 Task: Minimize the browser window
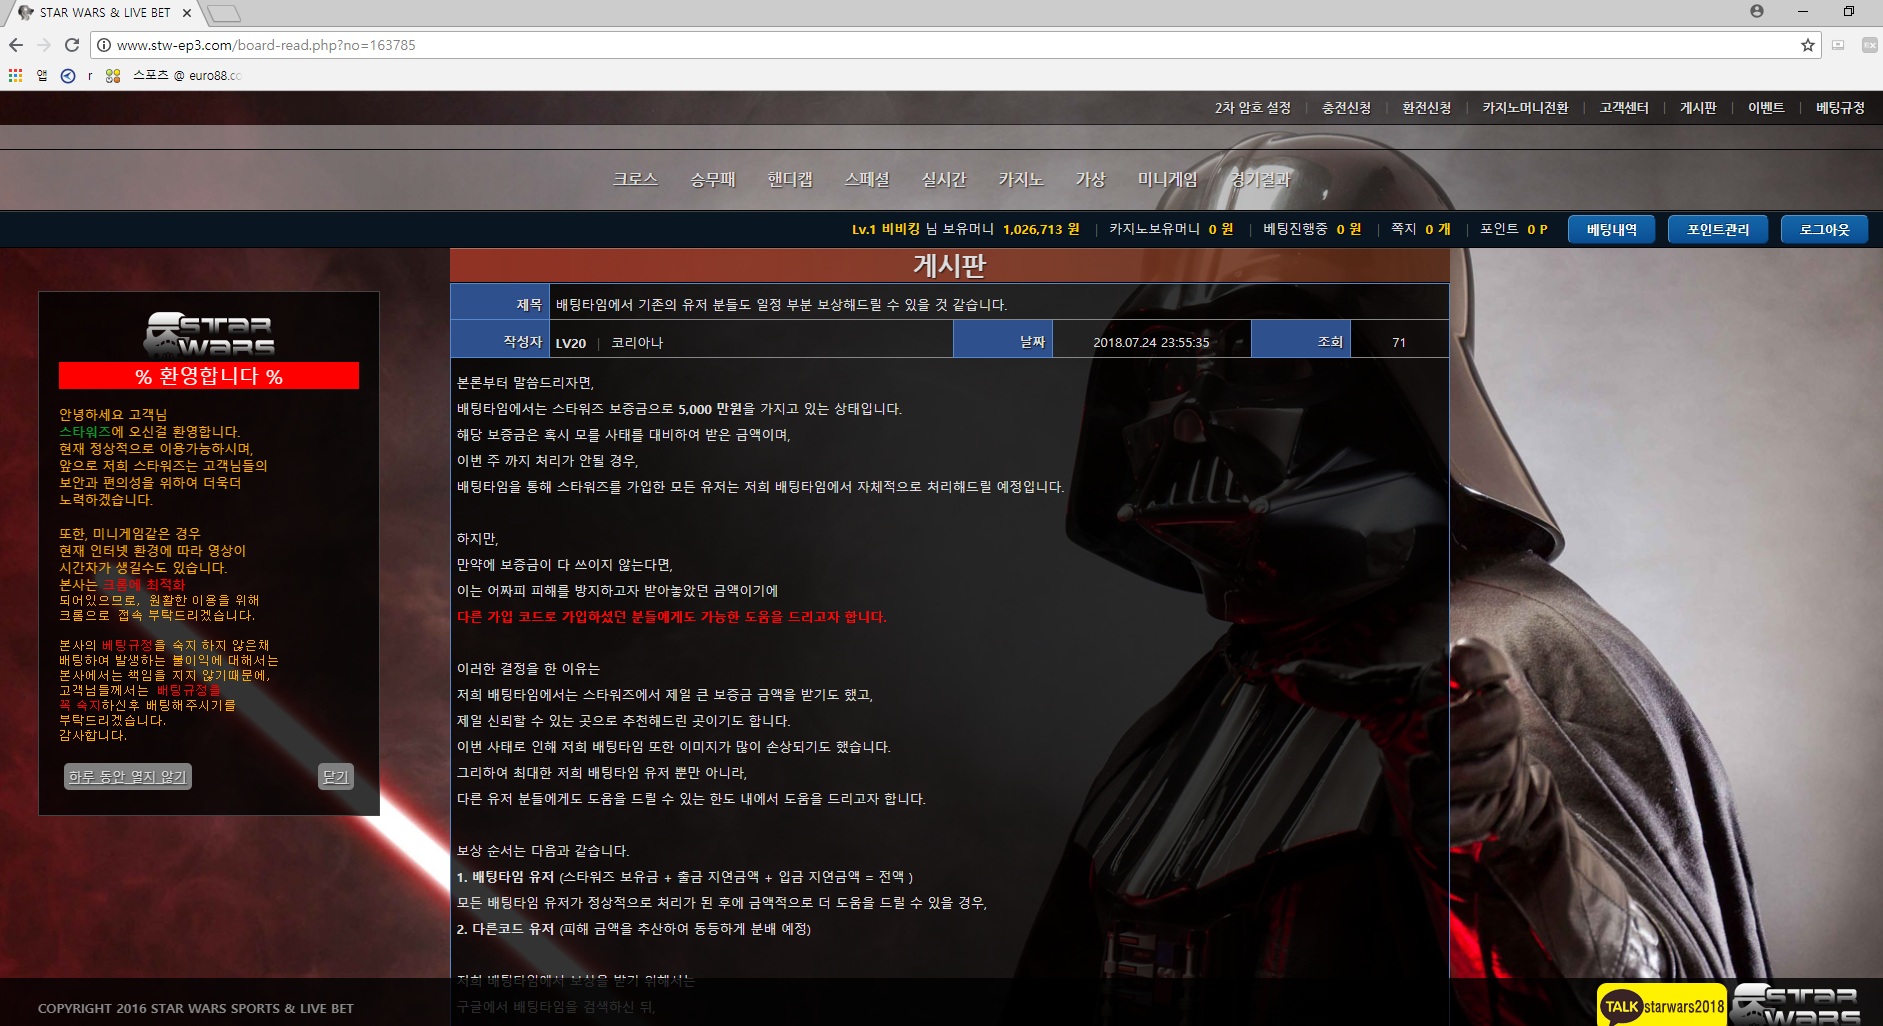click(1803, 12)
